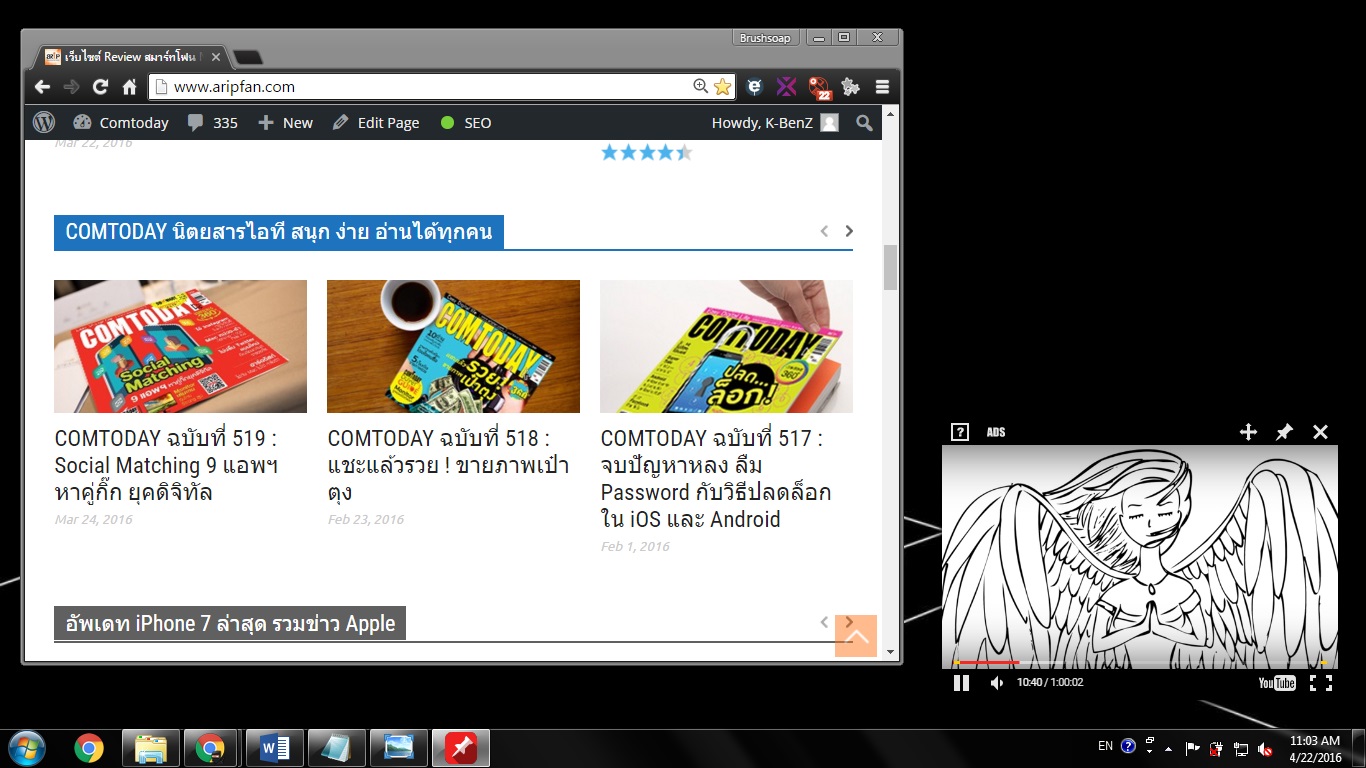Open the COMTODAY 519 magazine thumbnail

[x=180, y=346]
